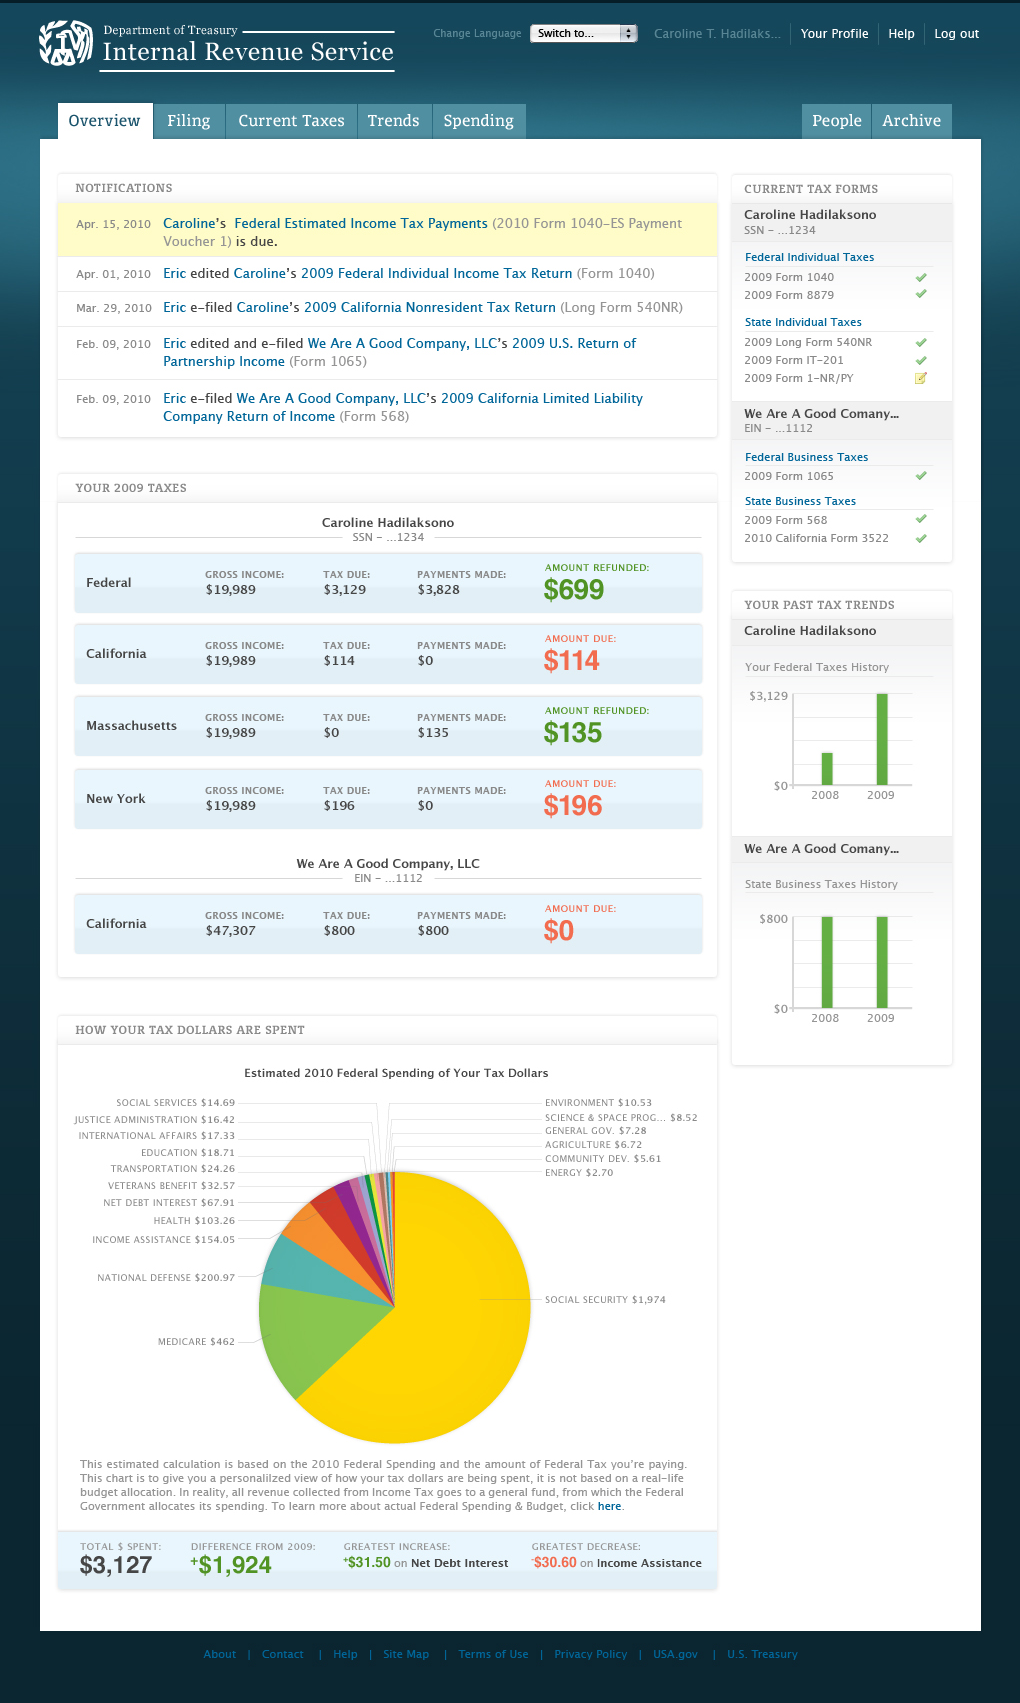Click 2009 Form 8879 in tax forms
Screen dimensions: 1020x1703
tap(789, 295)
